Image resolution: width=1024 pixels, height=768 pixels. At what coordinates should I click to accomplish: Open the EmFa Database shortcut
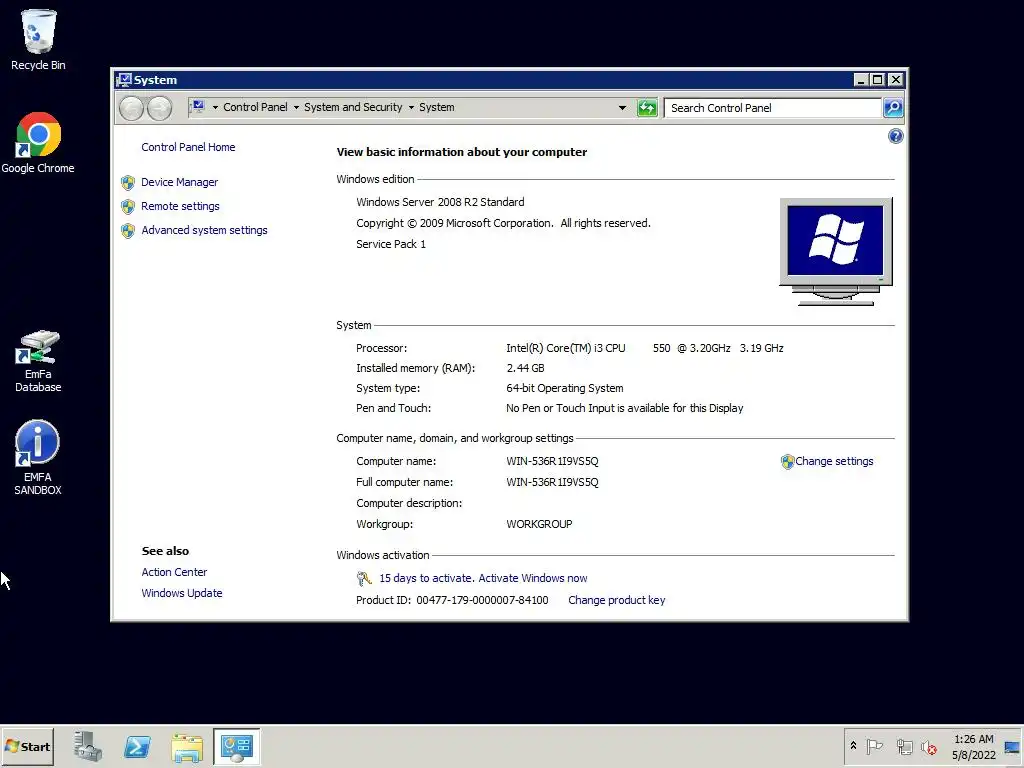(x=38, y=360)
